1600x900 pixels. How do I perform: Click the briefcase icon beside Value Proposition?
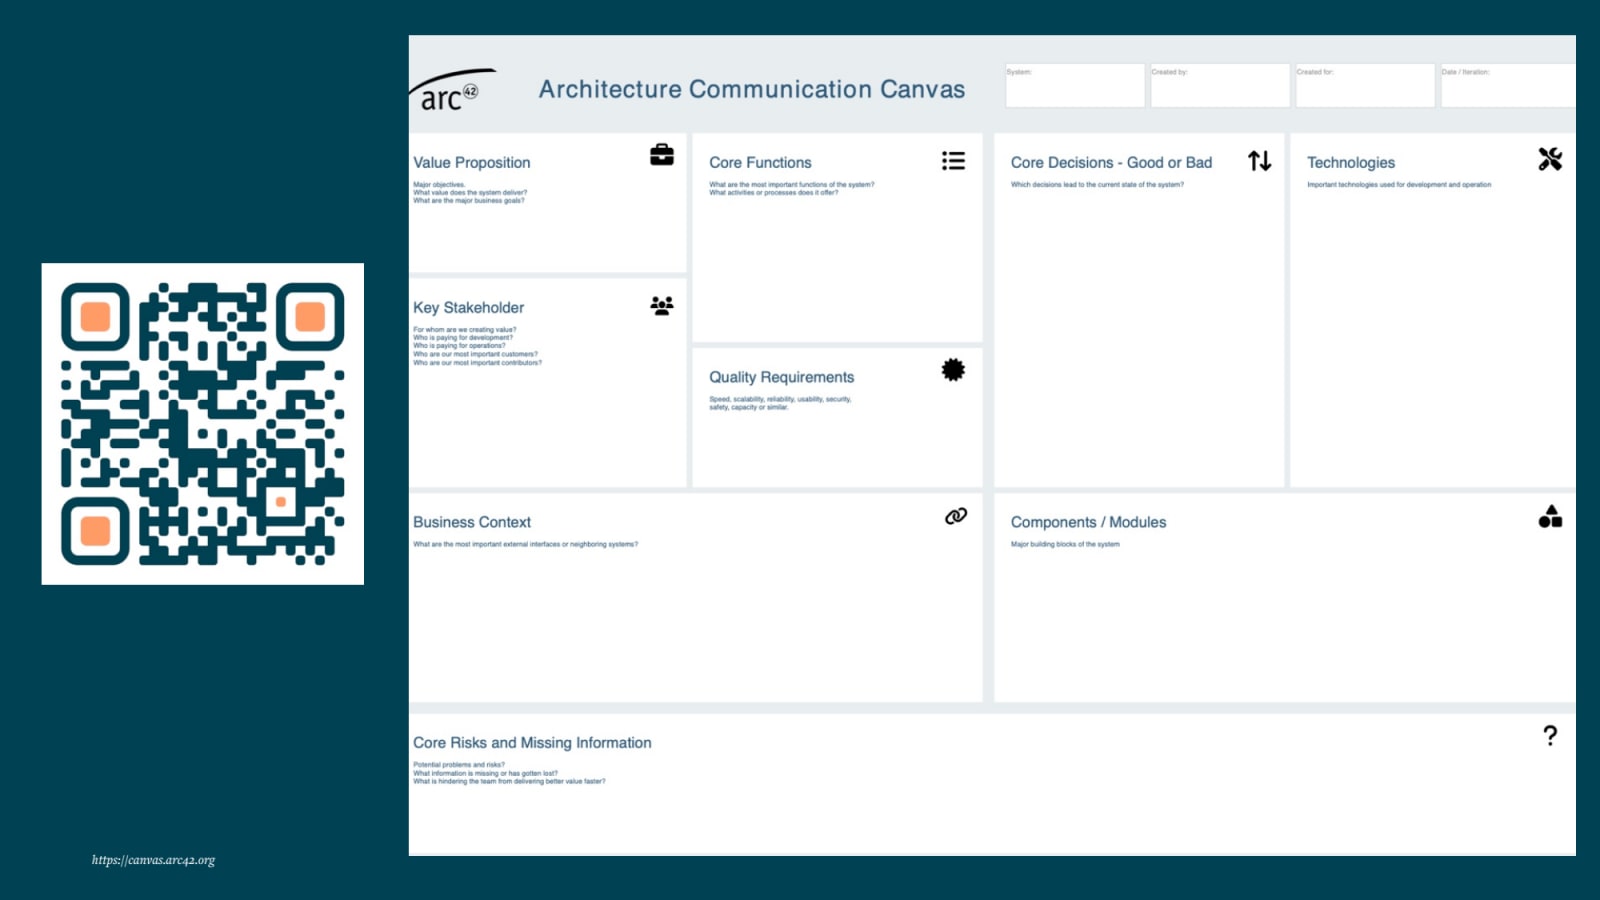662,155
